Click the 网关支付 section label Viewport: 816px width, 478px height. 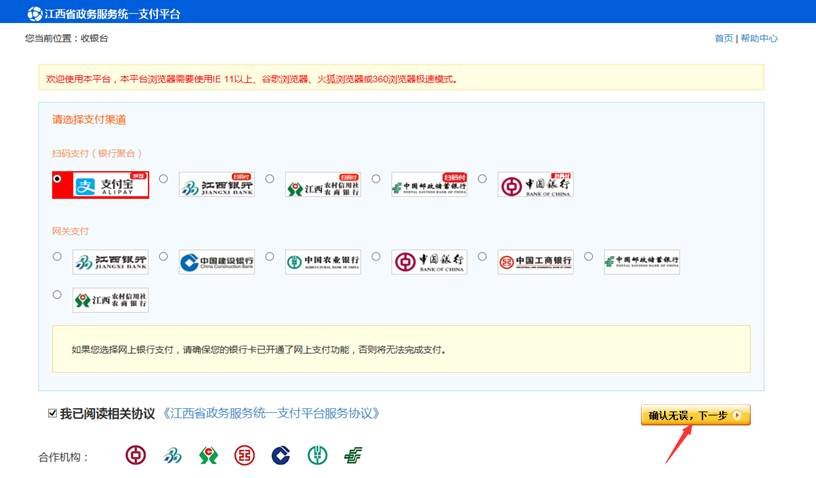[x=70, y=231]
